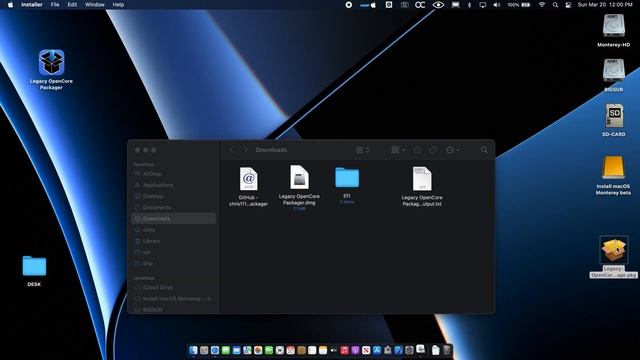Click the battery status indicator
The image size is (640, 360).
coord(519,5)
